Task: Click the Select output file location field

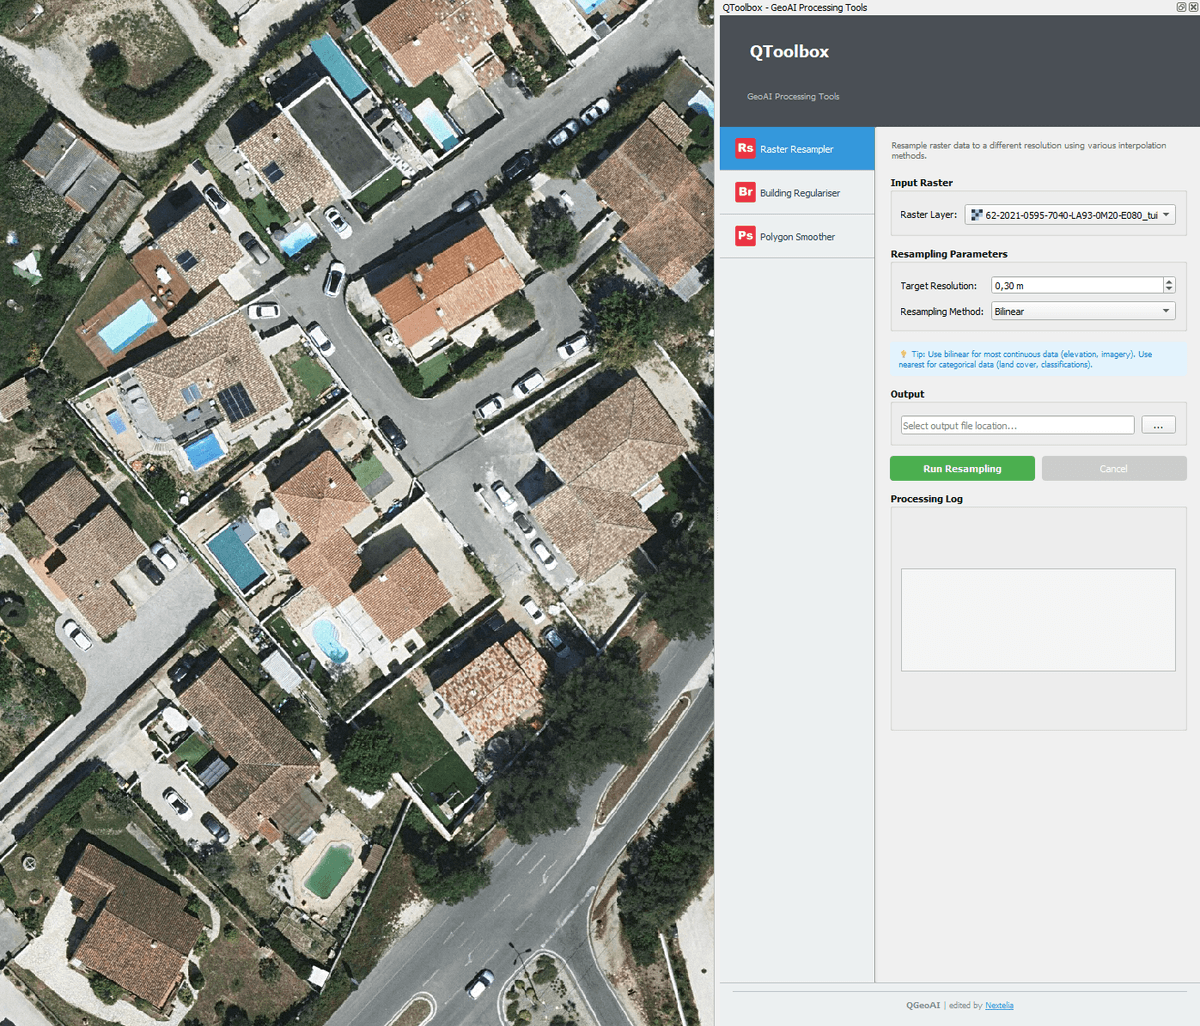Action: 1016,424
